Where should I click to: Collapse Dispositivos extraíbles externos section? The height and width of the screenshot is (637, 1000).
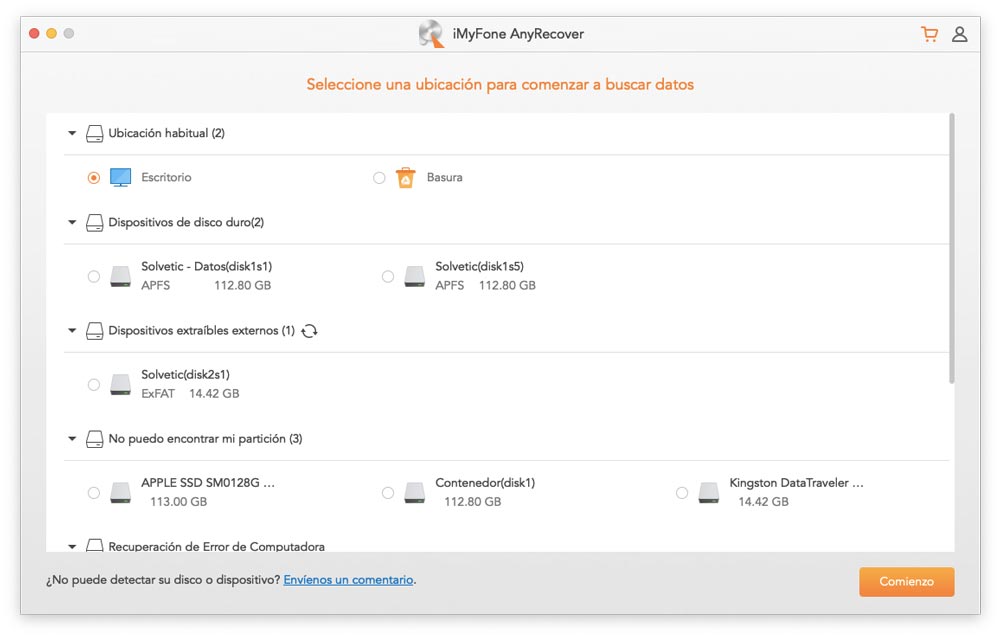point(72,331)
